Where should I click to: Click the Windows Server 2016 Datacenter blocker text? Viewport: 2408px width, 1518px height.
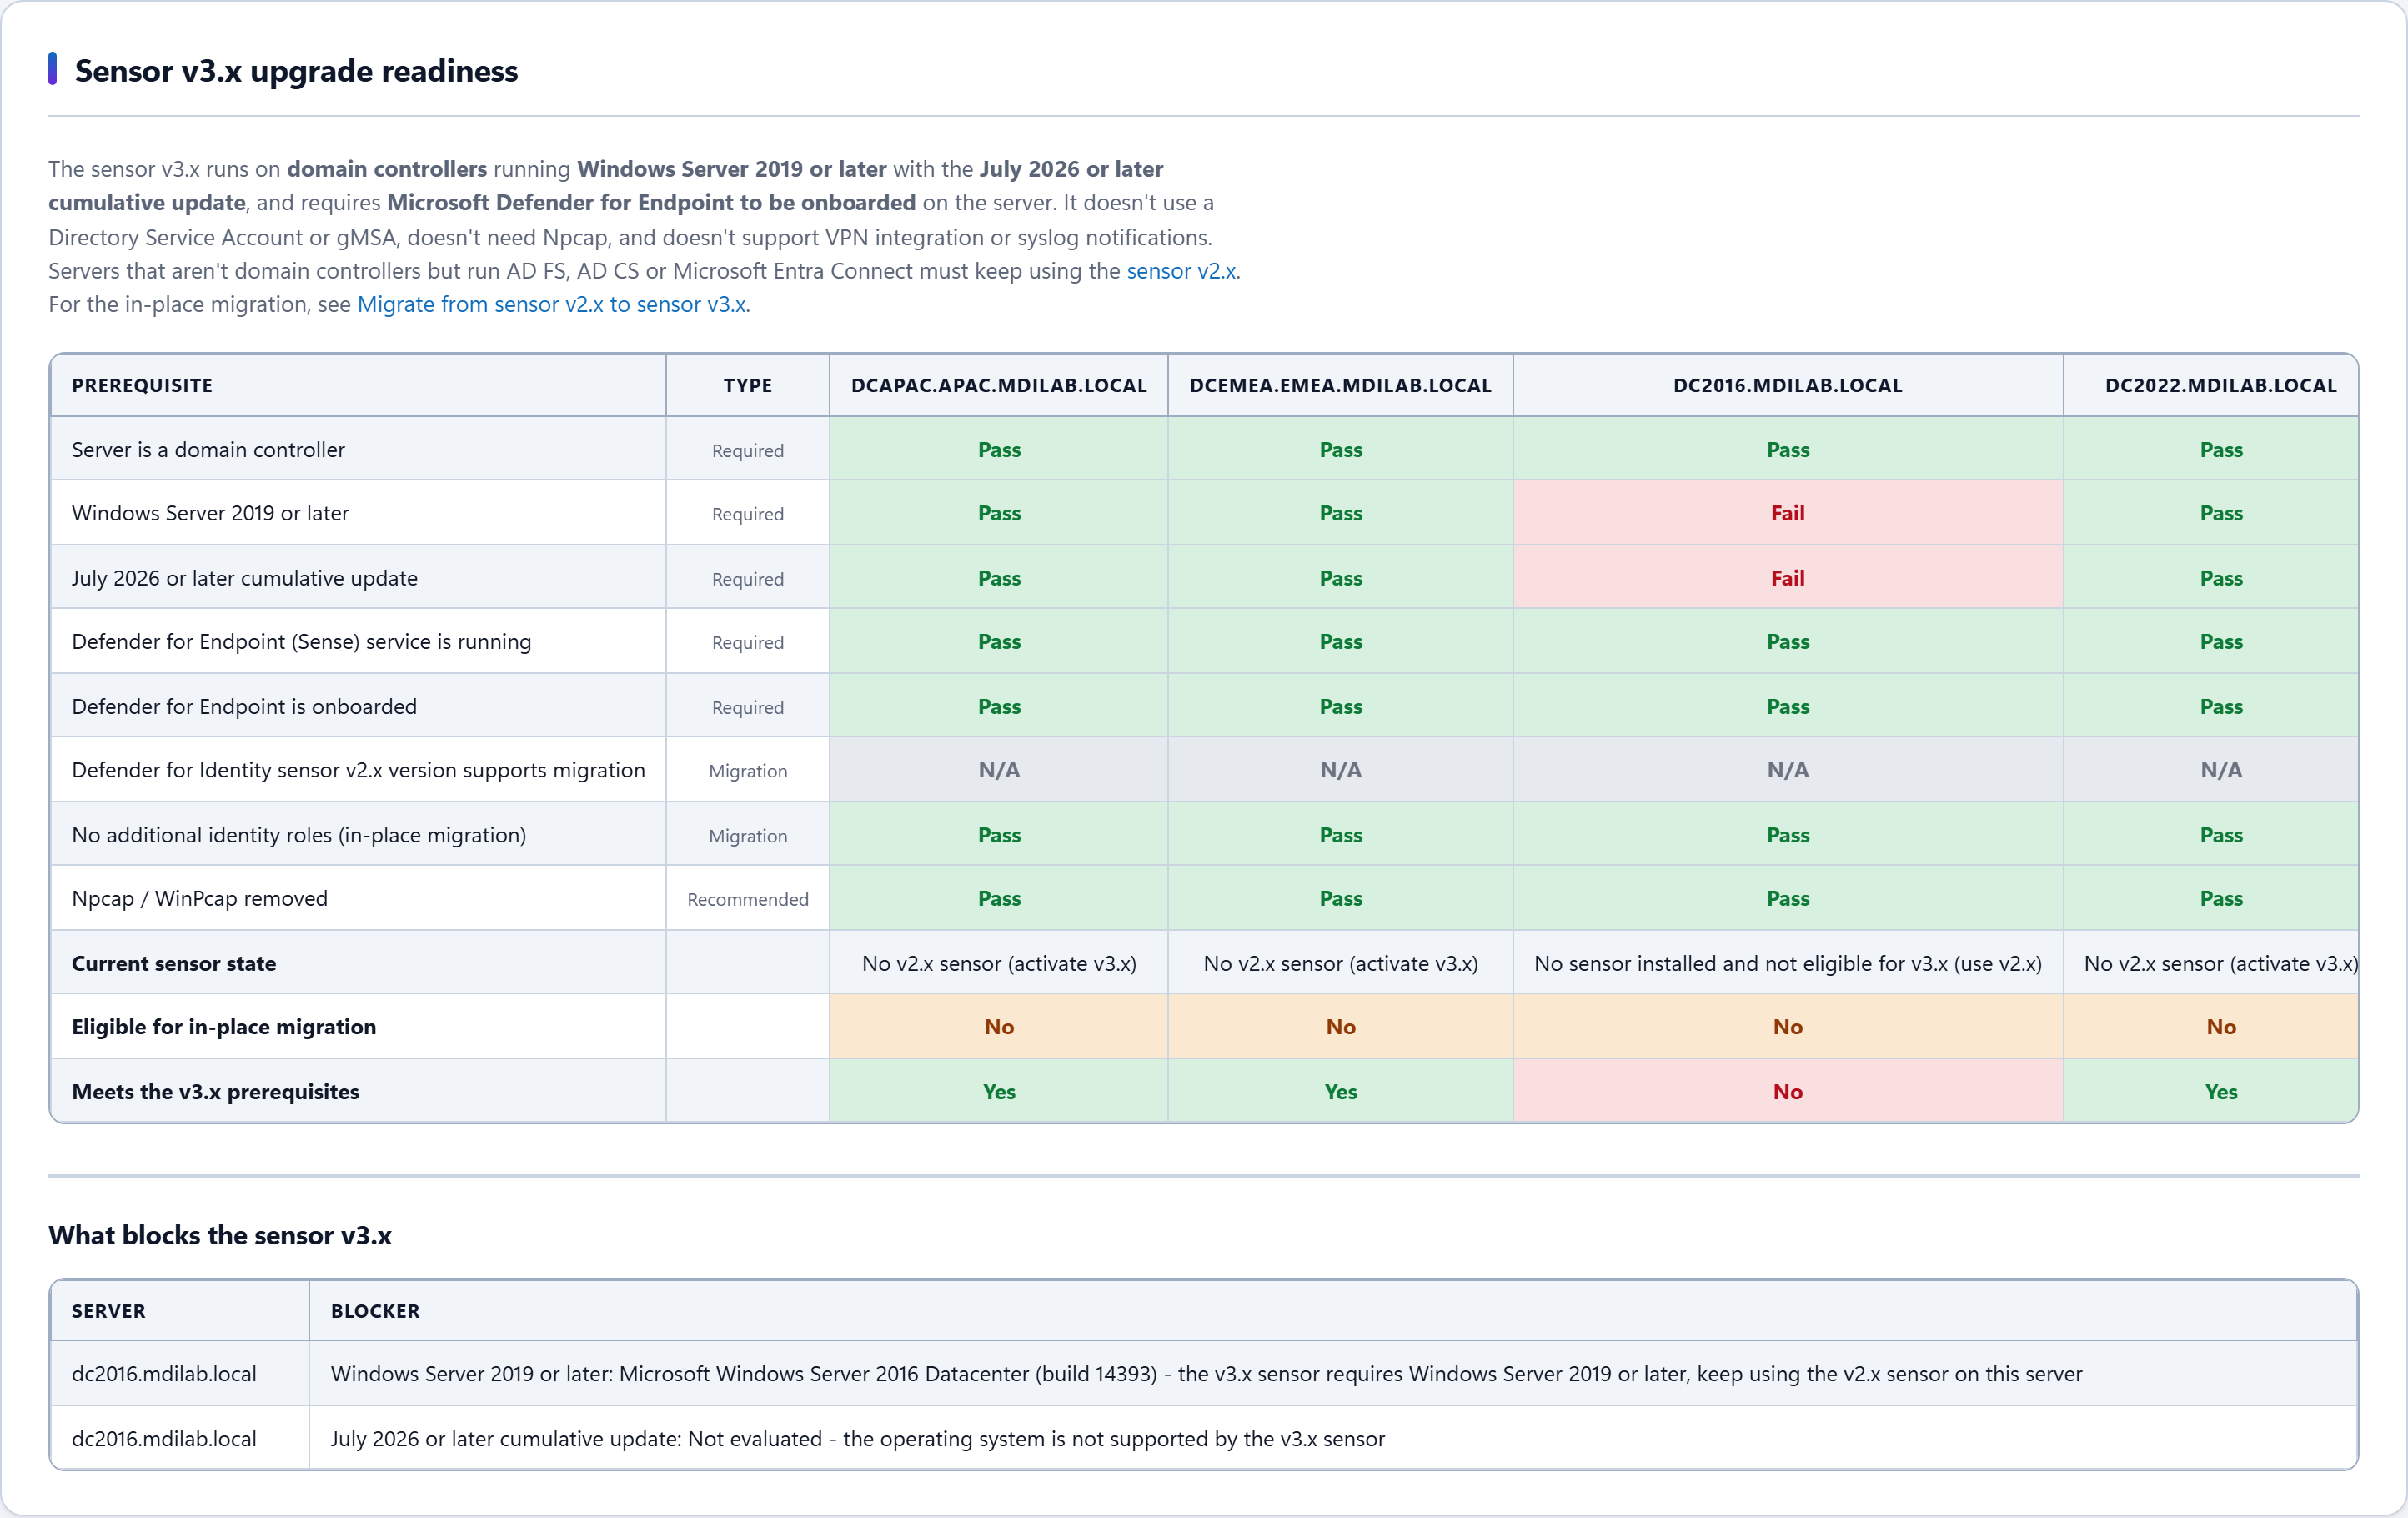tap(1206, 1374)
